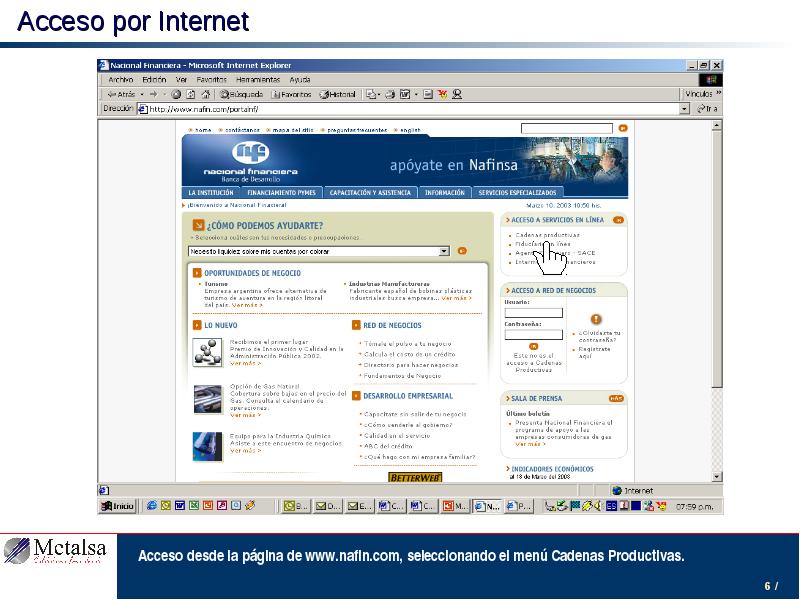The image size is (800, 600).
Task: Click the Inicio Start button
Action: (117, 506)
